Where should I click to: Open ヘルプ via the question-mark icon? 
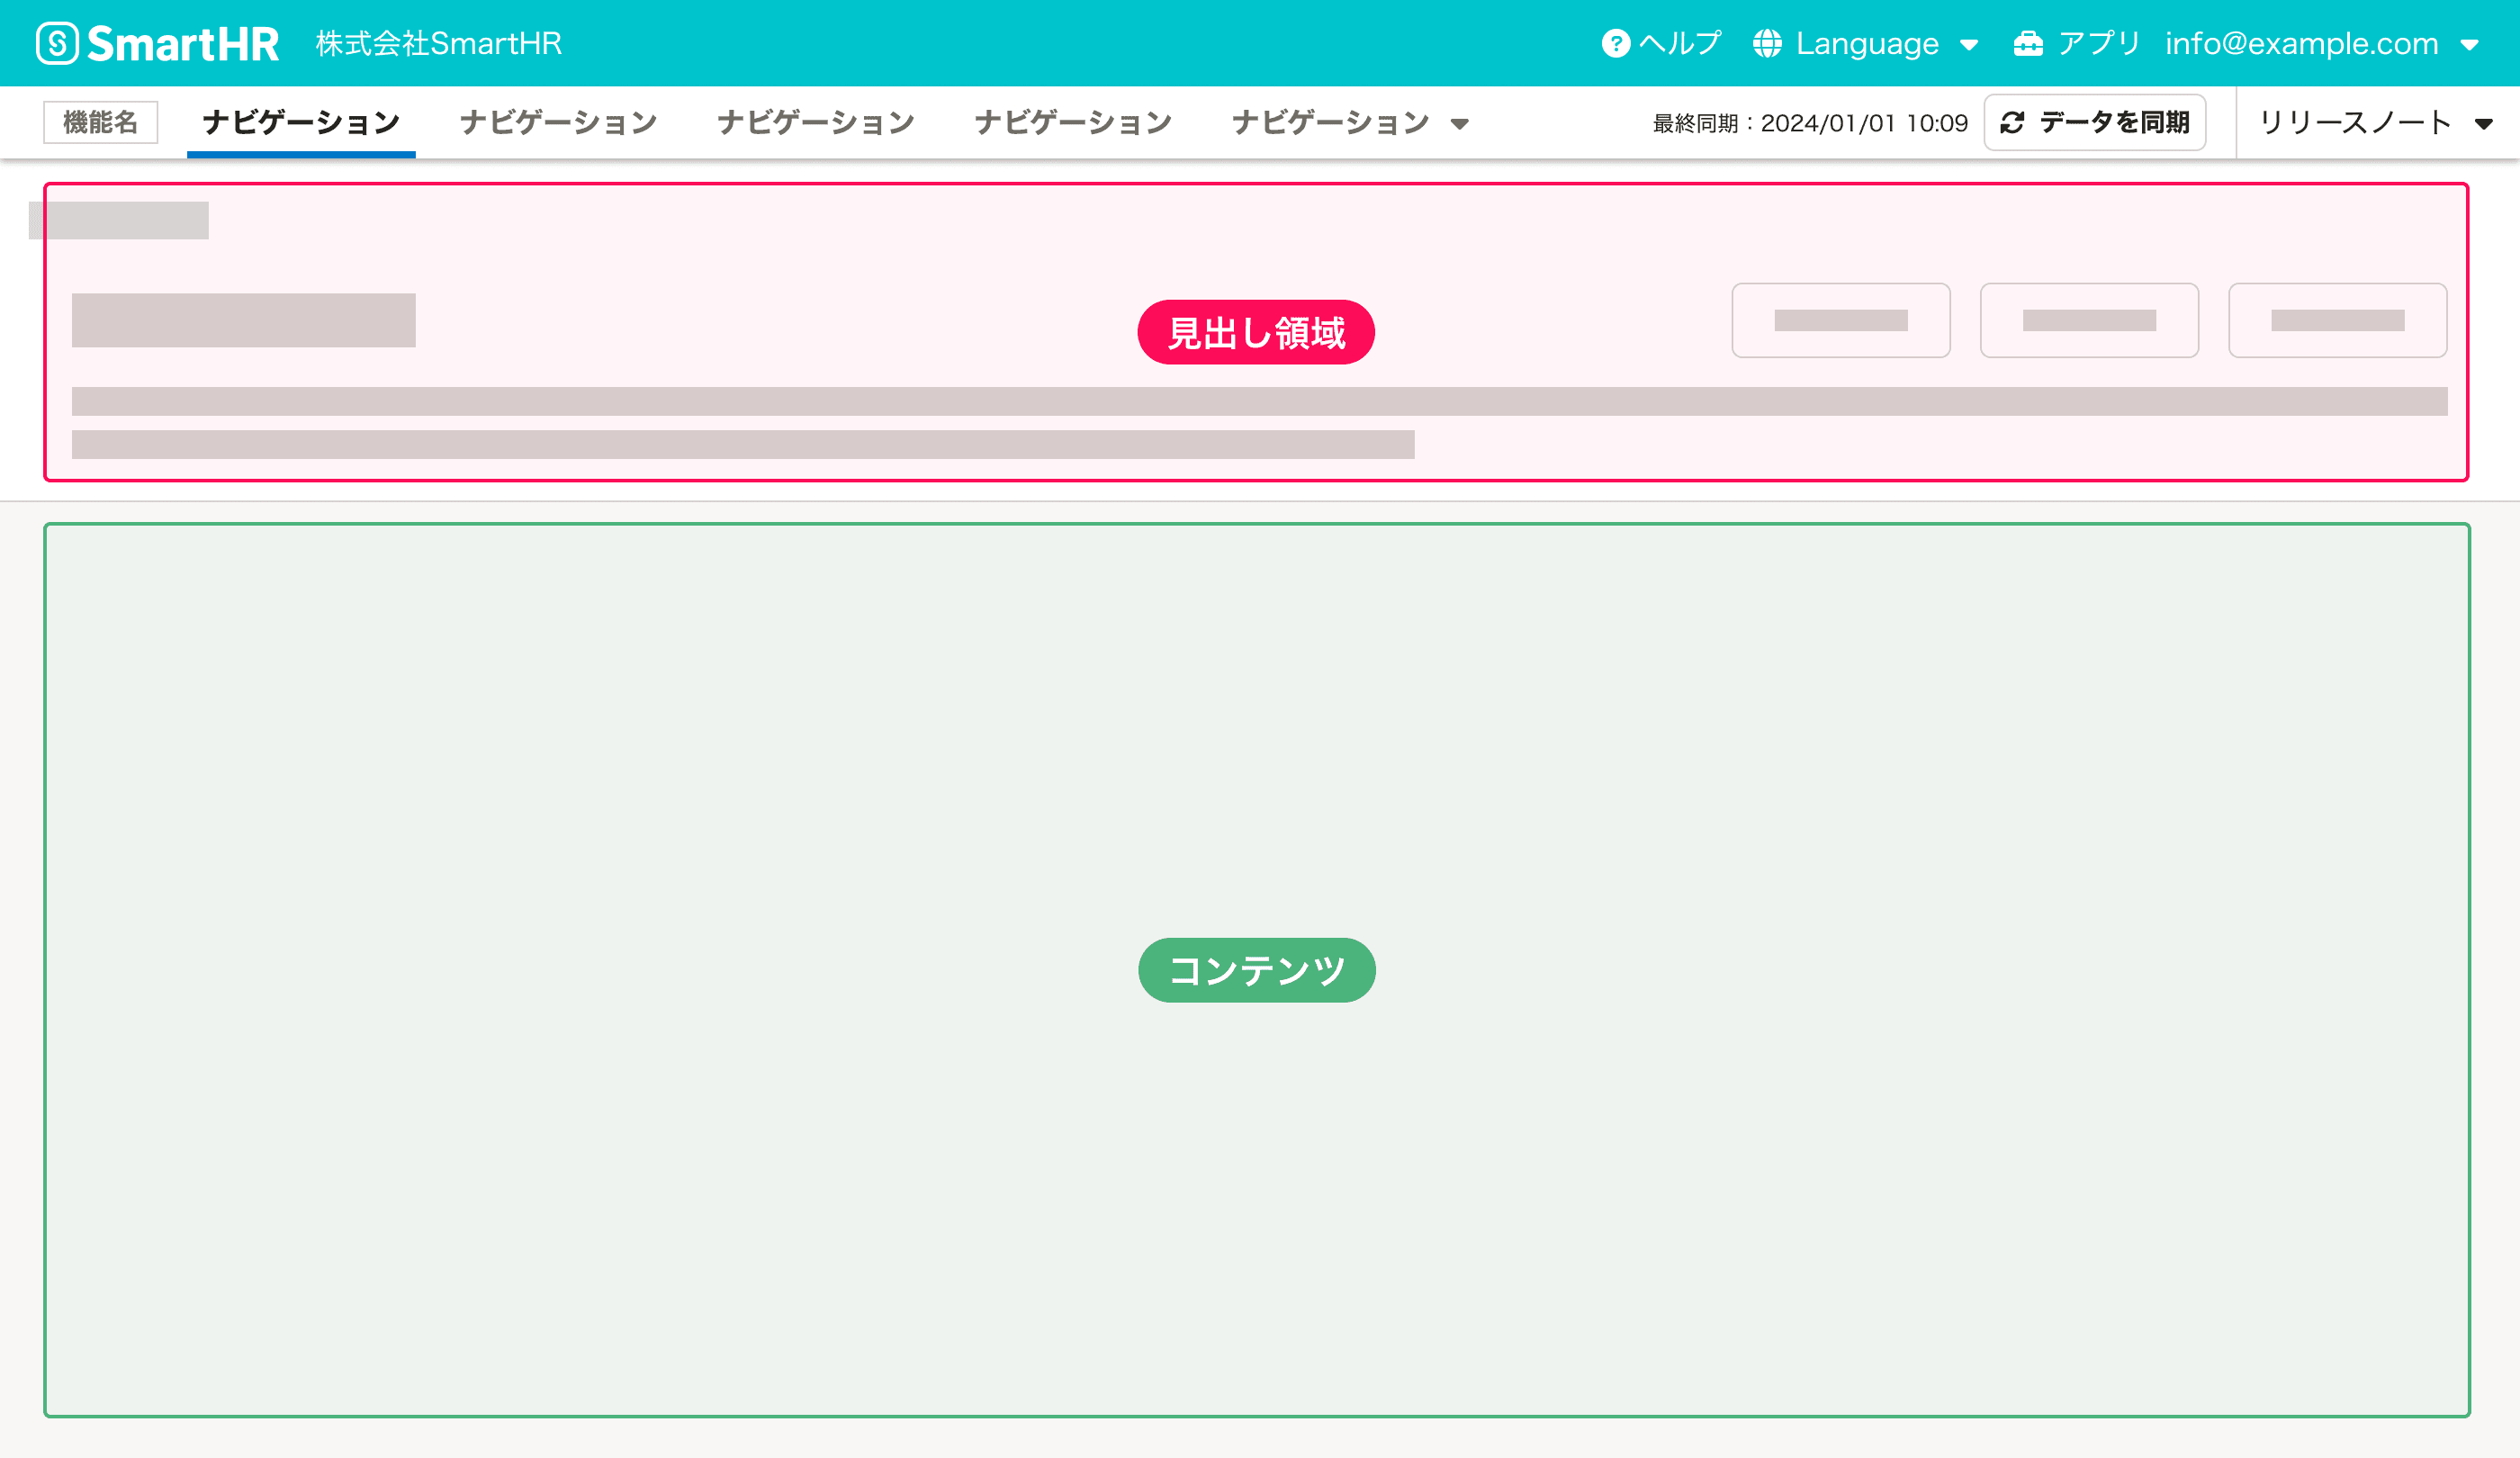click(1617, 42)
